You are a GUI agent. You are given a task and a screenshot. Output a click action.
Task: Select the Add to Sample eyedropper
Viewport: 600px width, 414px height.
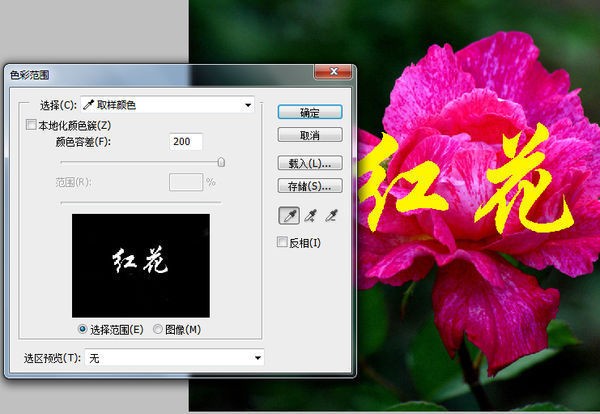[x=310, y=215]
